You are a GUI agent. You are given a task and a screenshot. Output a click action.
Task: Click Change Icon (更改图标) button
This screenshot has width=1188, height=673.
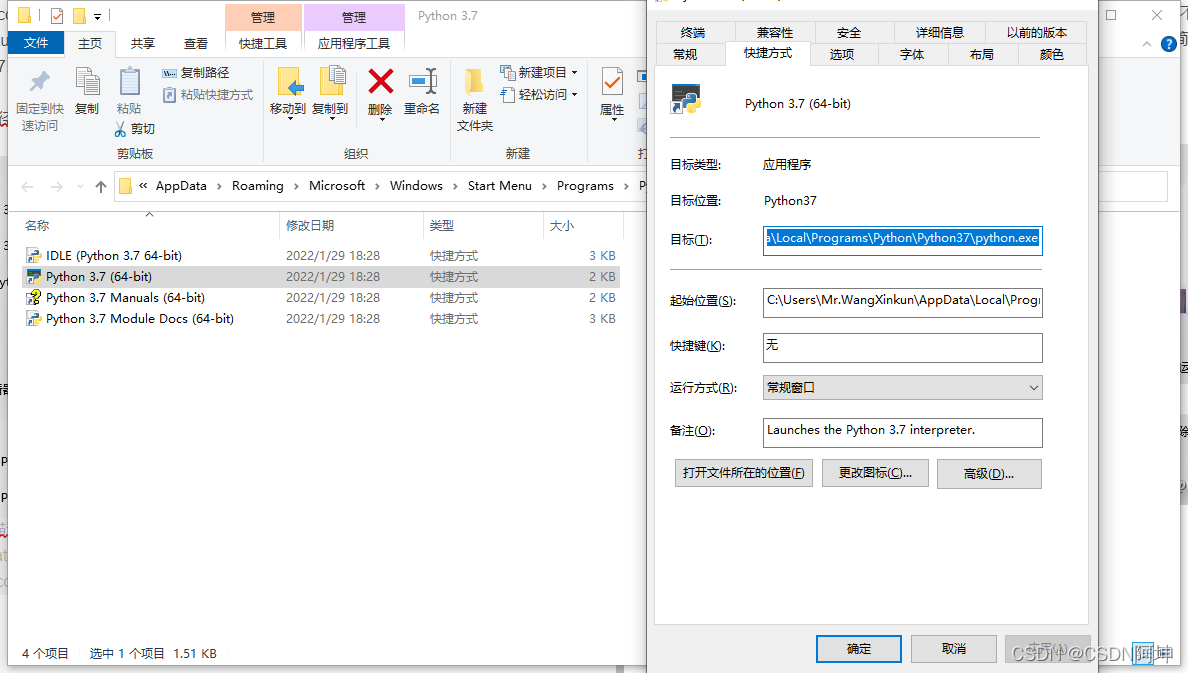[x=875, y=473]
